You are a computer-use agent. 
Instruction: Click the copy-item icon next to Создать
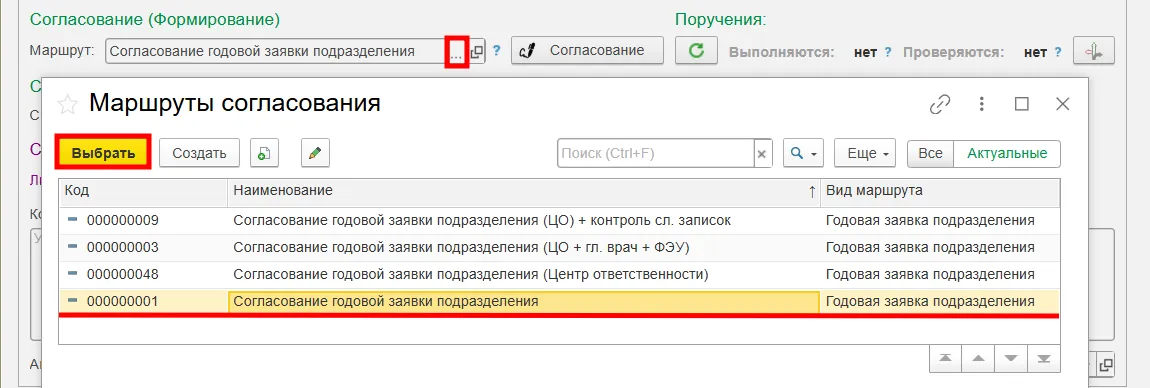pos(264,153)
